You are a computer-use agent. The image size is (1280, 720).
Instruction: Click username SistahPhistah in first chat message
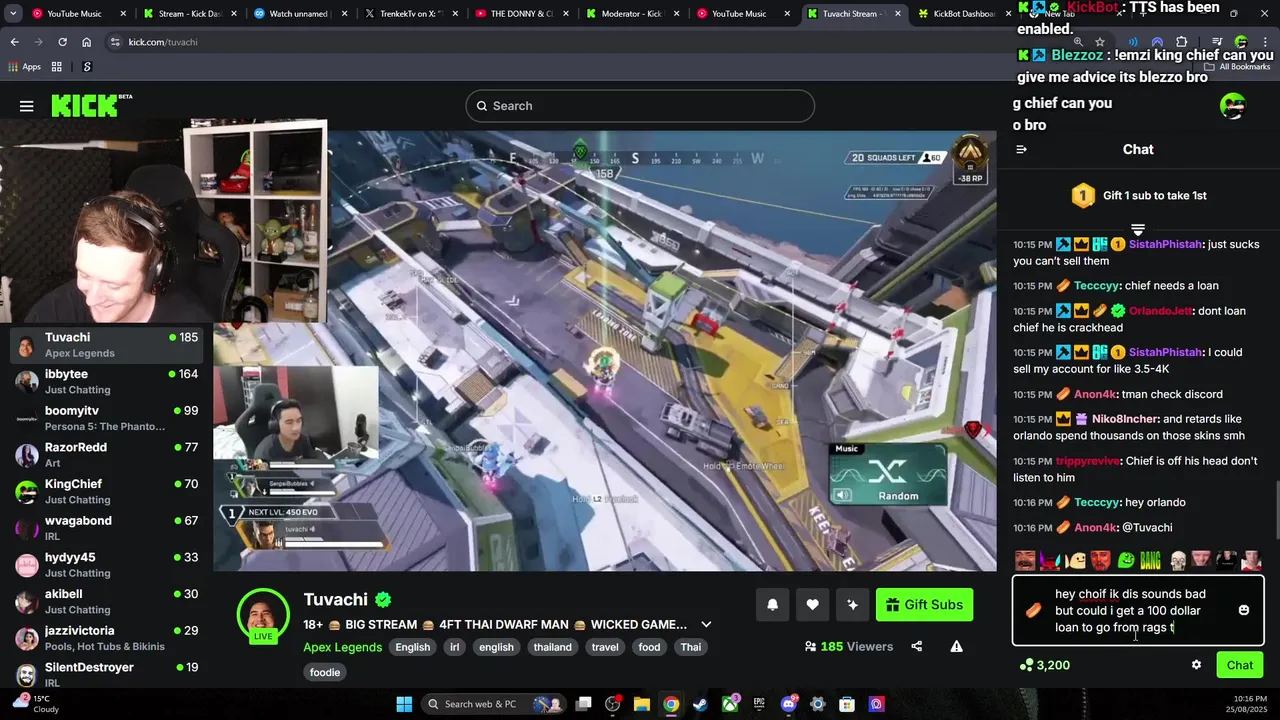tap(1165, 244)
